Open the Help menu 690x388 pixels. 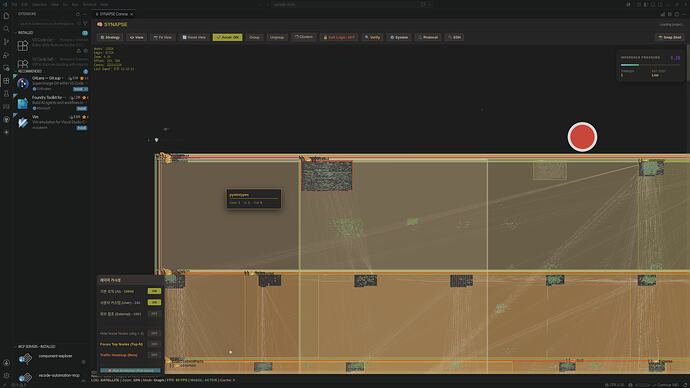click(x=104, y=4)
